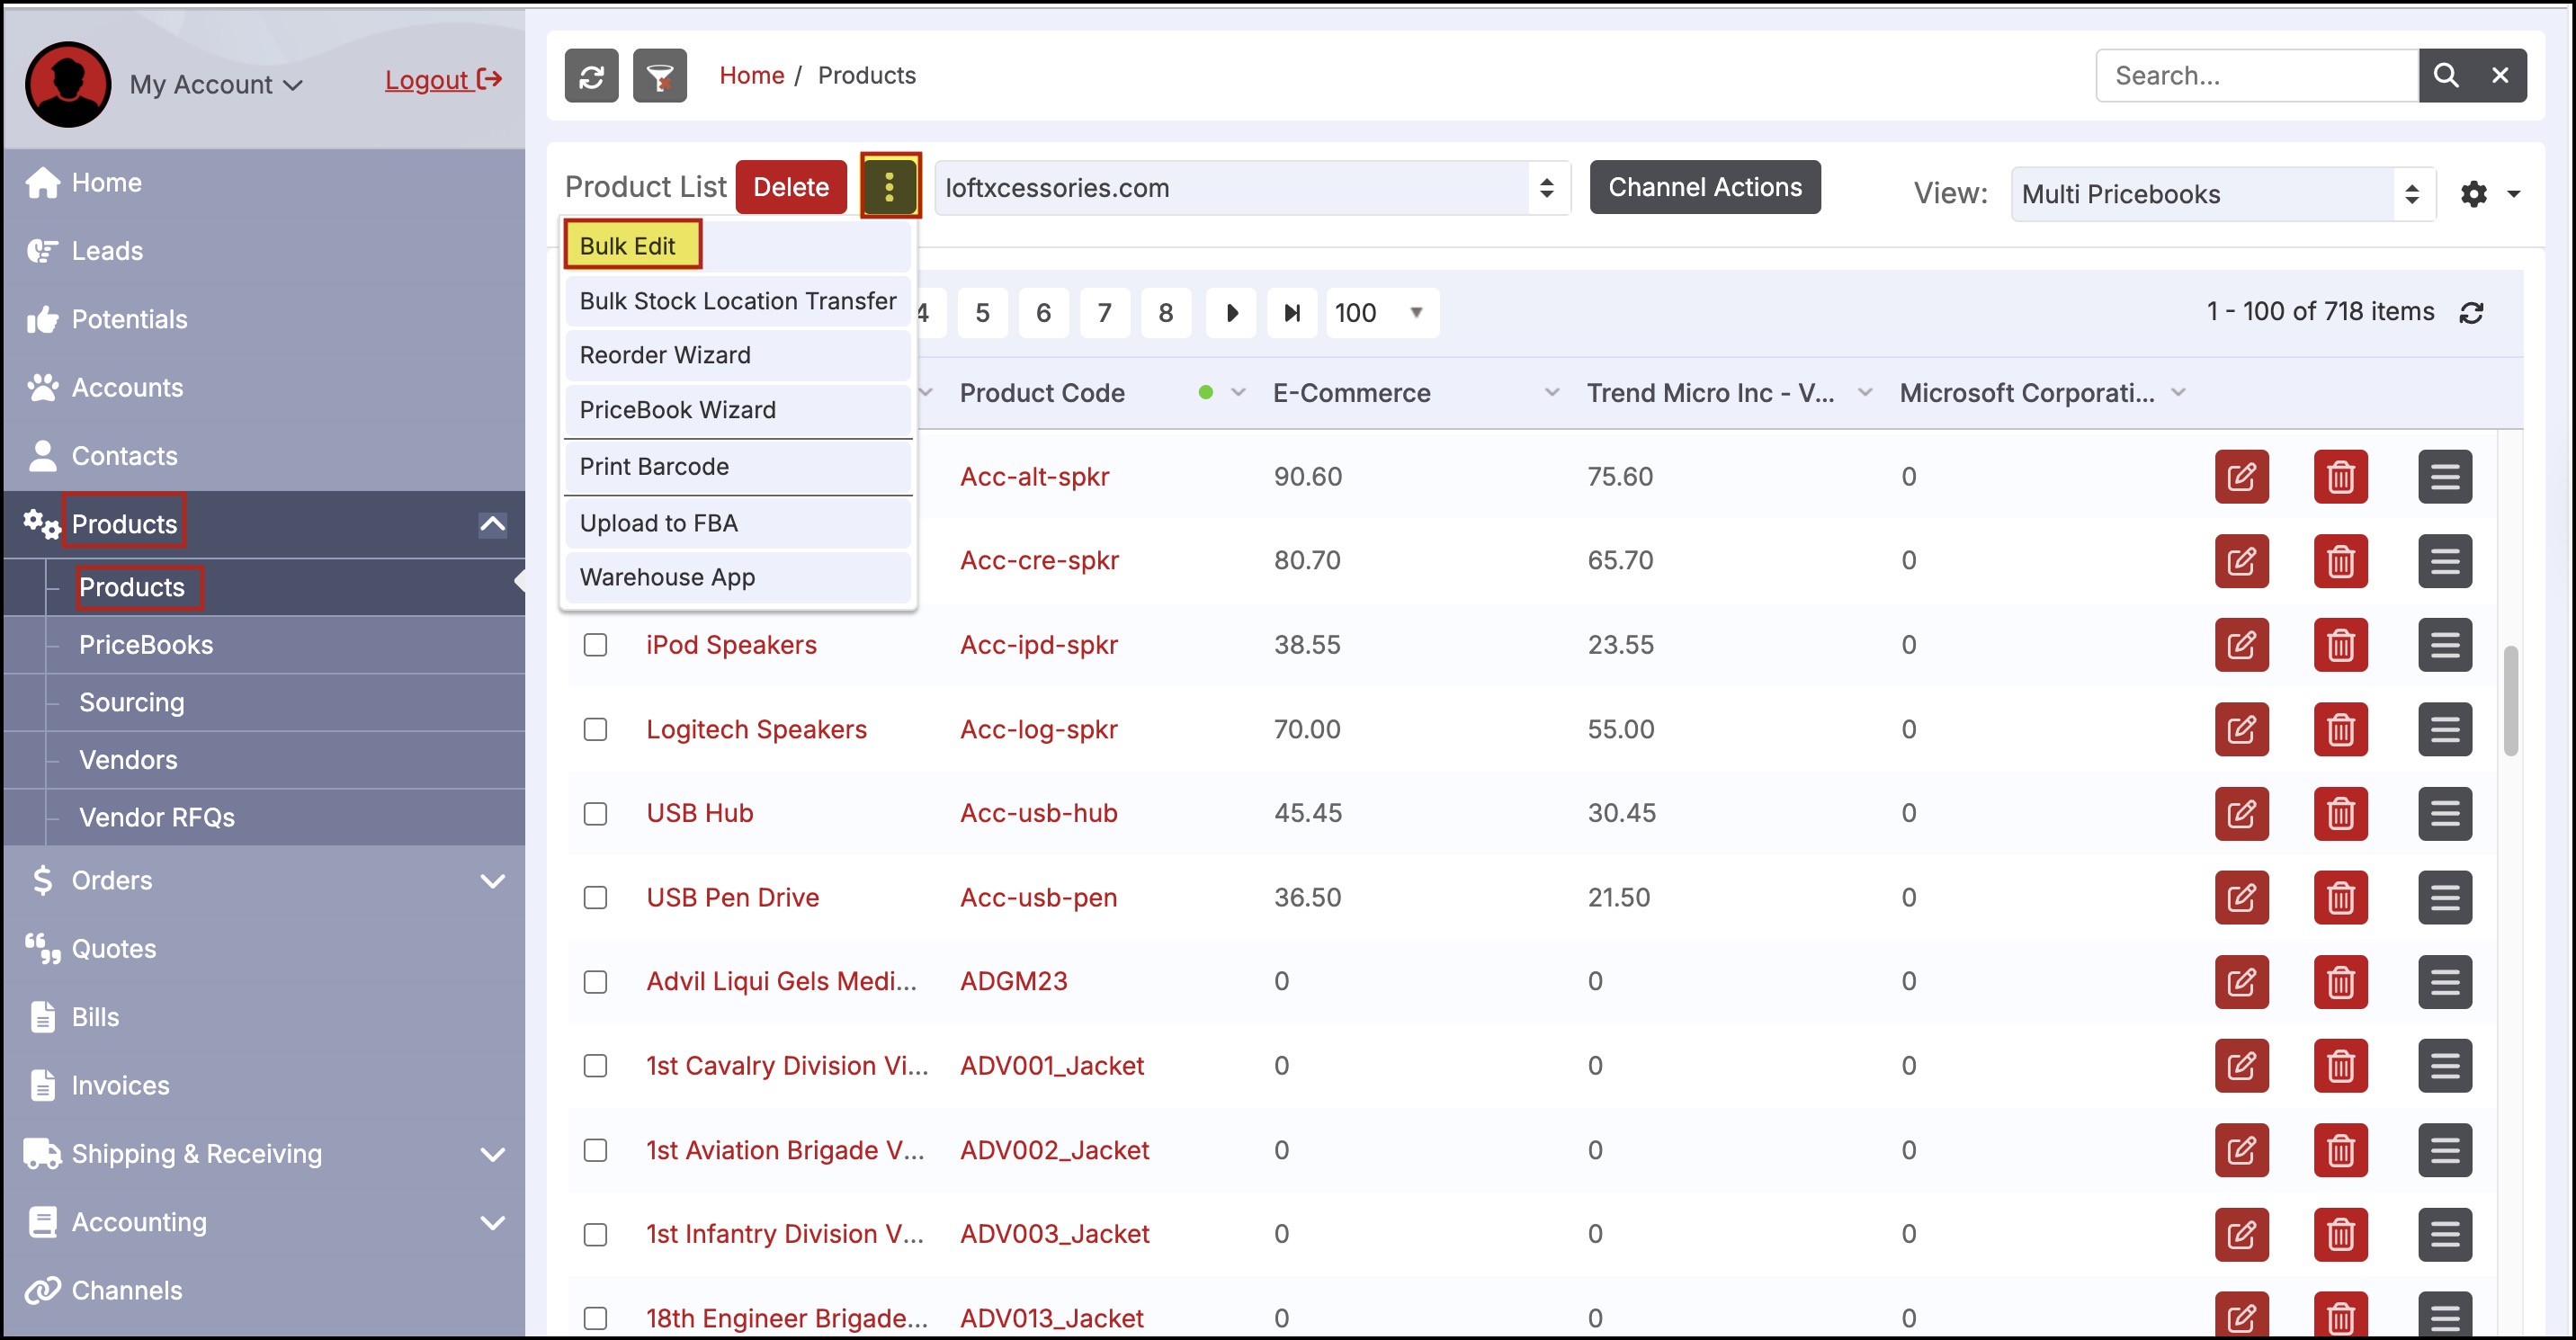Open the loftxcessories.com channel dropdown

tap(1252, 188)
